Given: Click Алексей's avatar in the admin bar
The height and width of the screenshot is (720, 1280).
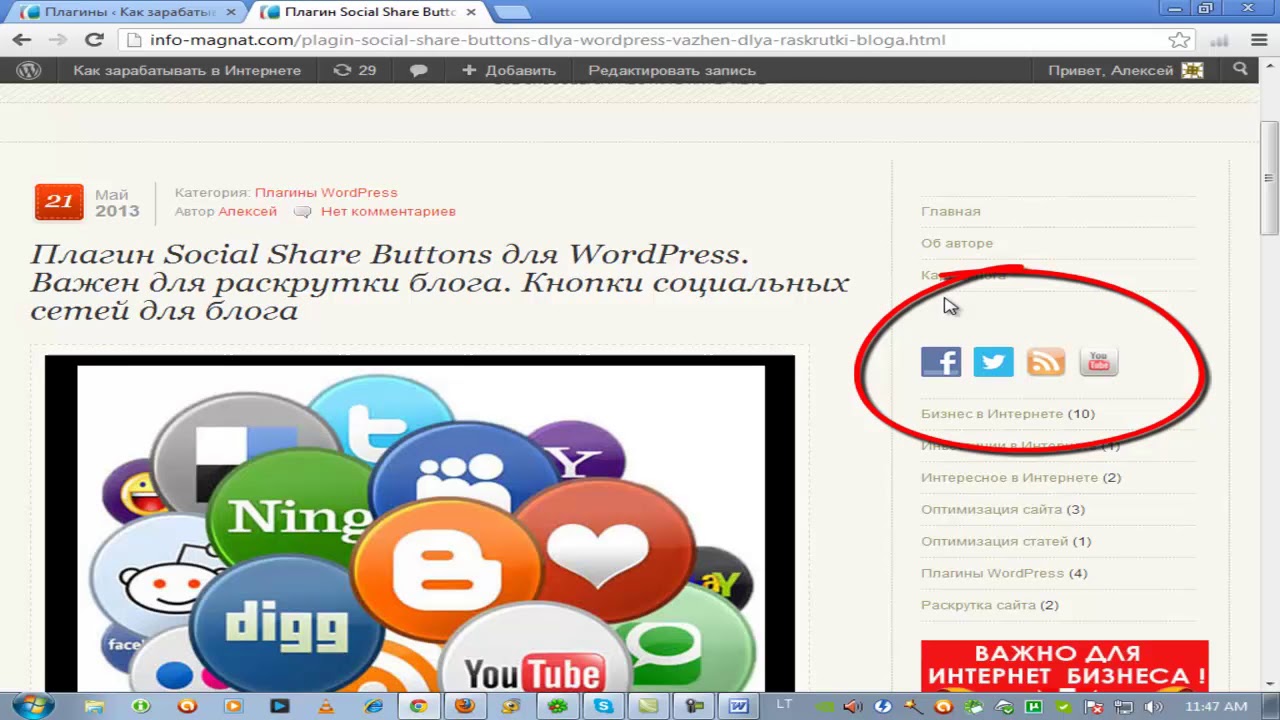Looking at the screenshot, I should coord(1192,70).
